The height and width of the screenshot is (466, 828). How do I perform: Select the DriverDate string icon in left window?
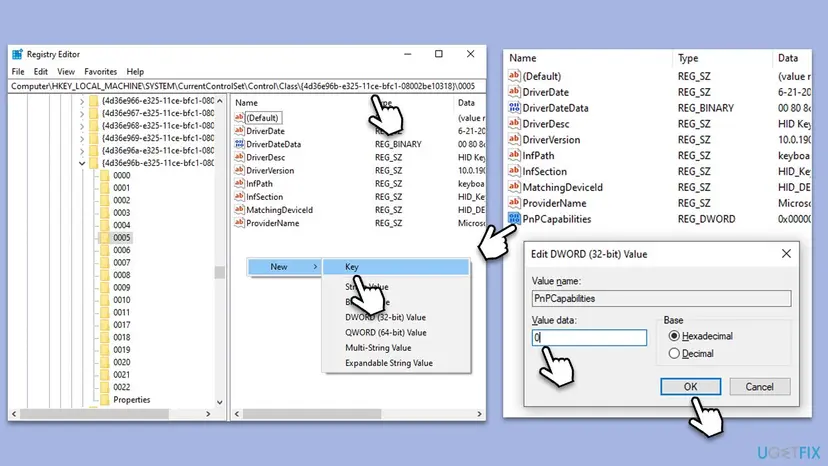click(239, 131)
